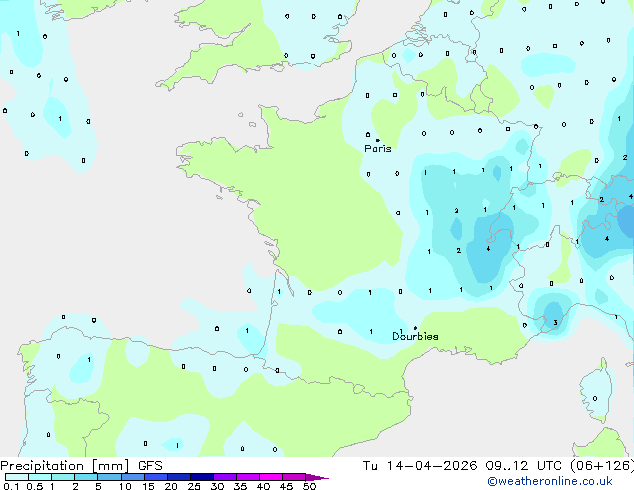Pick the sky-blue 2–5 mm legend swatch
The image size is (634, 490).
(86, 477)
